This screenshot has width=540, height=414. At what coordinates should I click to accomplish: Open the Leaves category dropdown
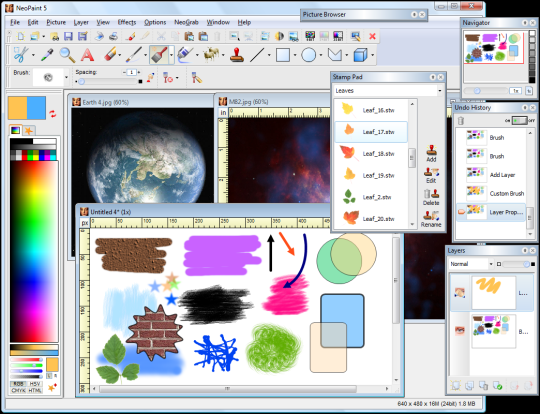pos(439,91)
